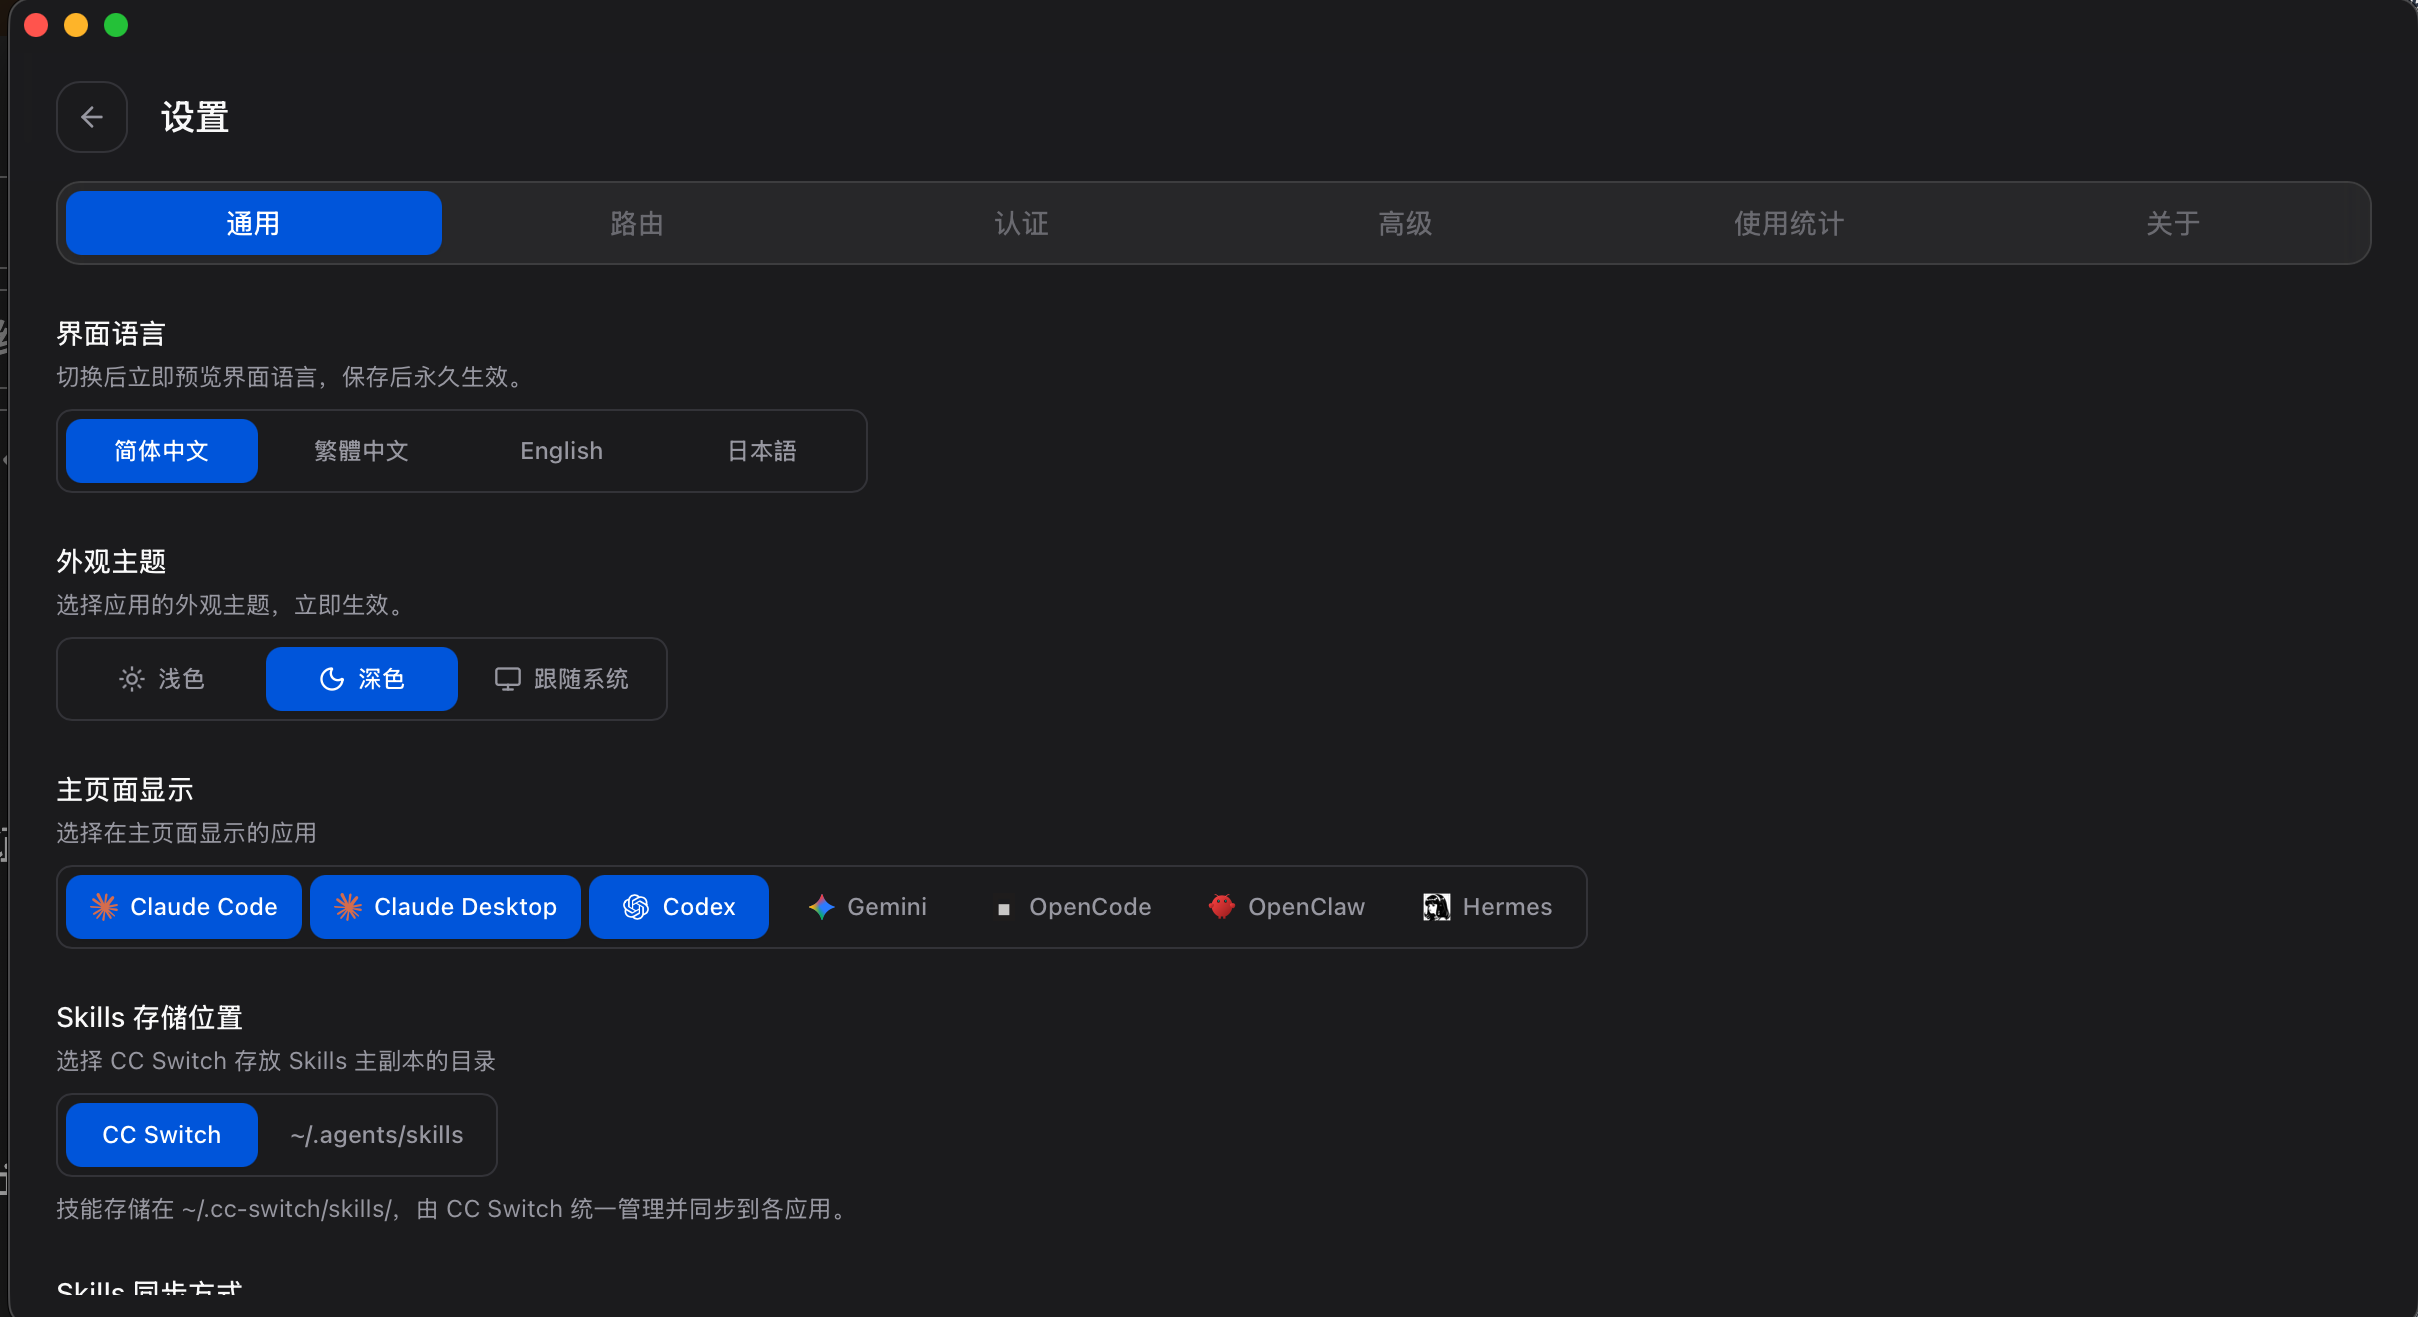Viewport: 2418px width, 1317px height.
Task: Select 简体中文 interface language
Action: click(162, 451)
